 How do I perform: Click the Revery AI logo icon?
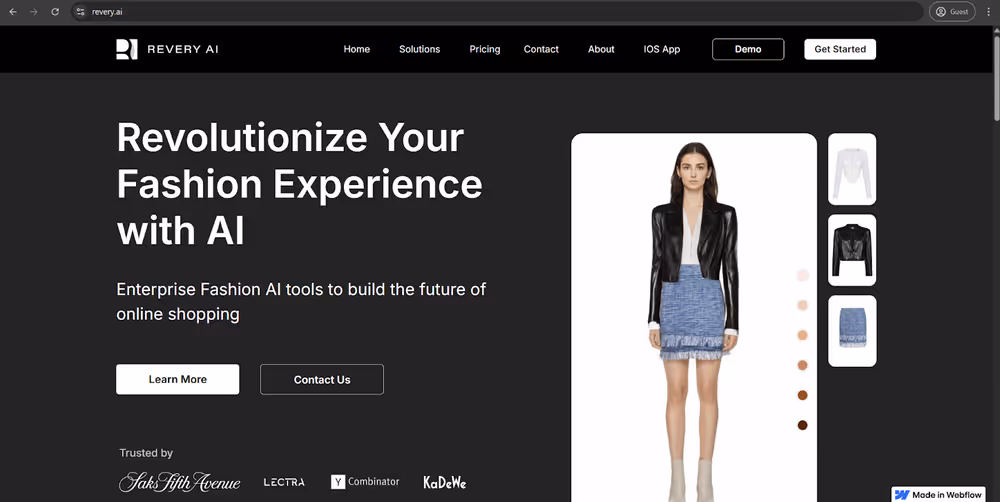(x=127, y=49)
